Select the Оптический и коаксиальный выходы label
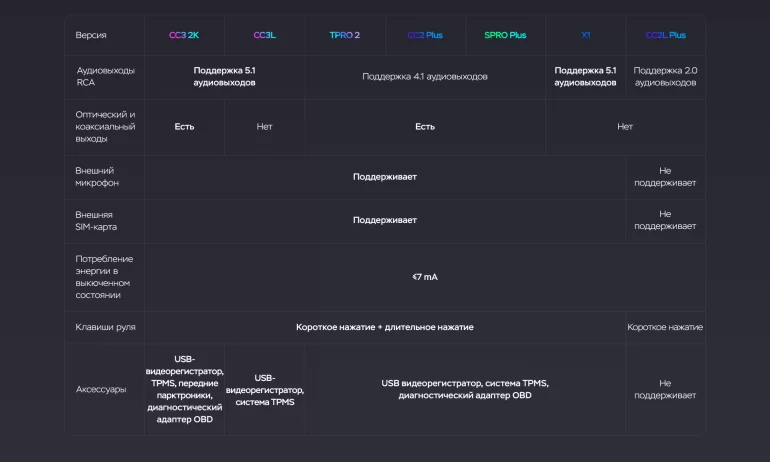The width and height of the screenshot is (770, 462). [105, 127]
